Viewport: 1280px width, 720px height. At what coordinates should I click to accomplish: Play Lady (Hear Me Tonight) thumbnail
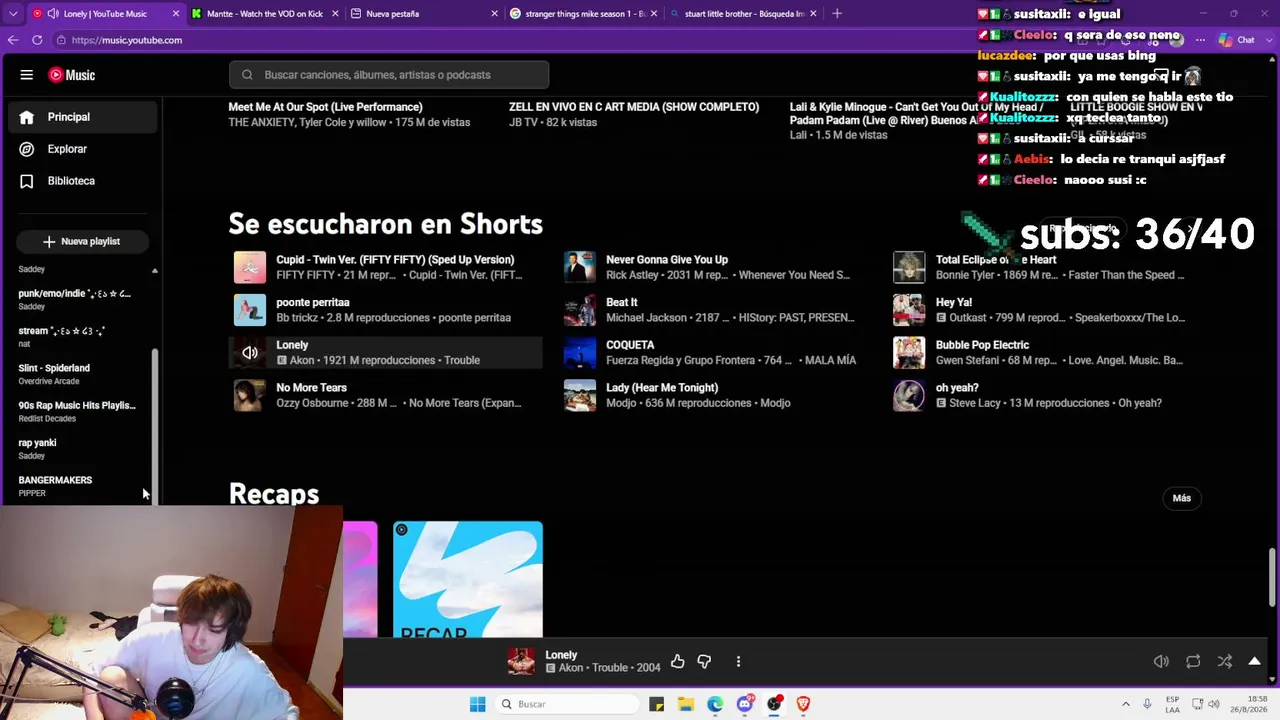pos(580,395)
